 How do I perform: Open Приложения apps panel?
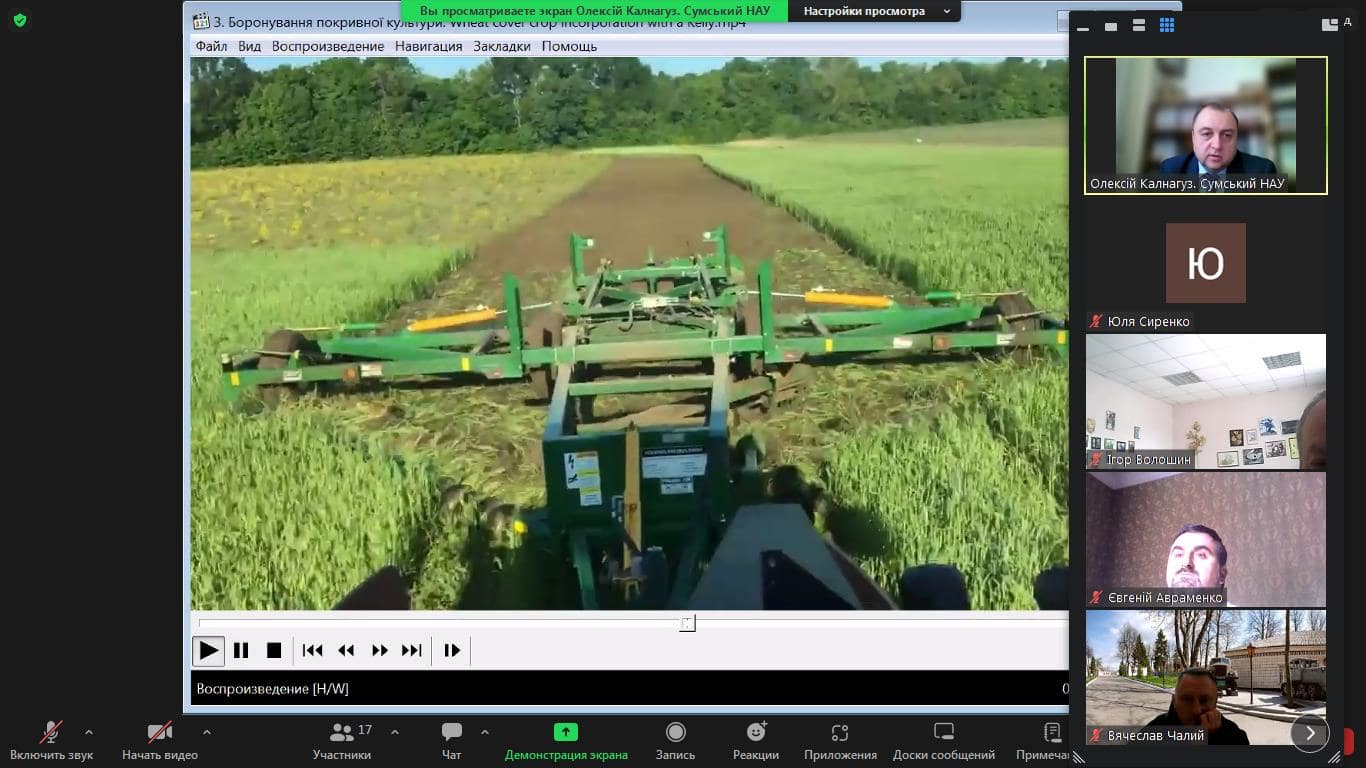tap(840, 740)
